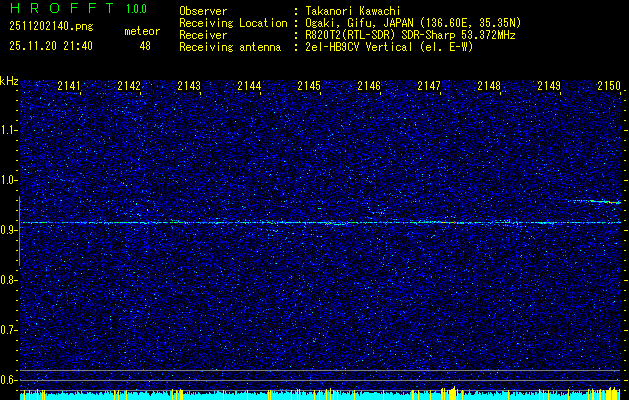Click frequency axis label 0.8
The image size is (629, 400).
8,280
